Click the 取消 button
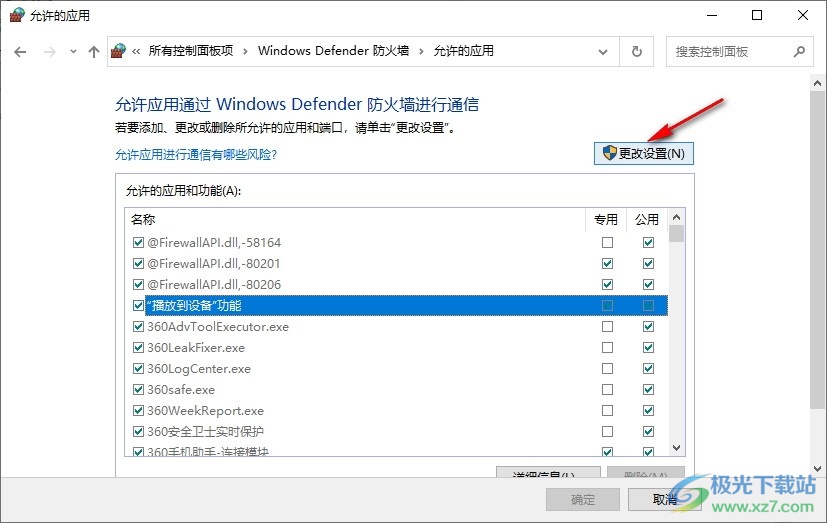The height and width of the screenshot is (523, 827). pos(665,499)
